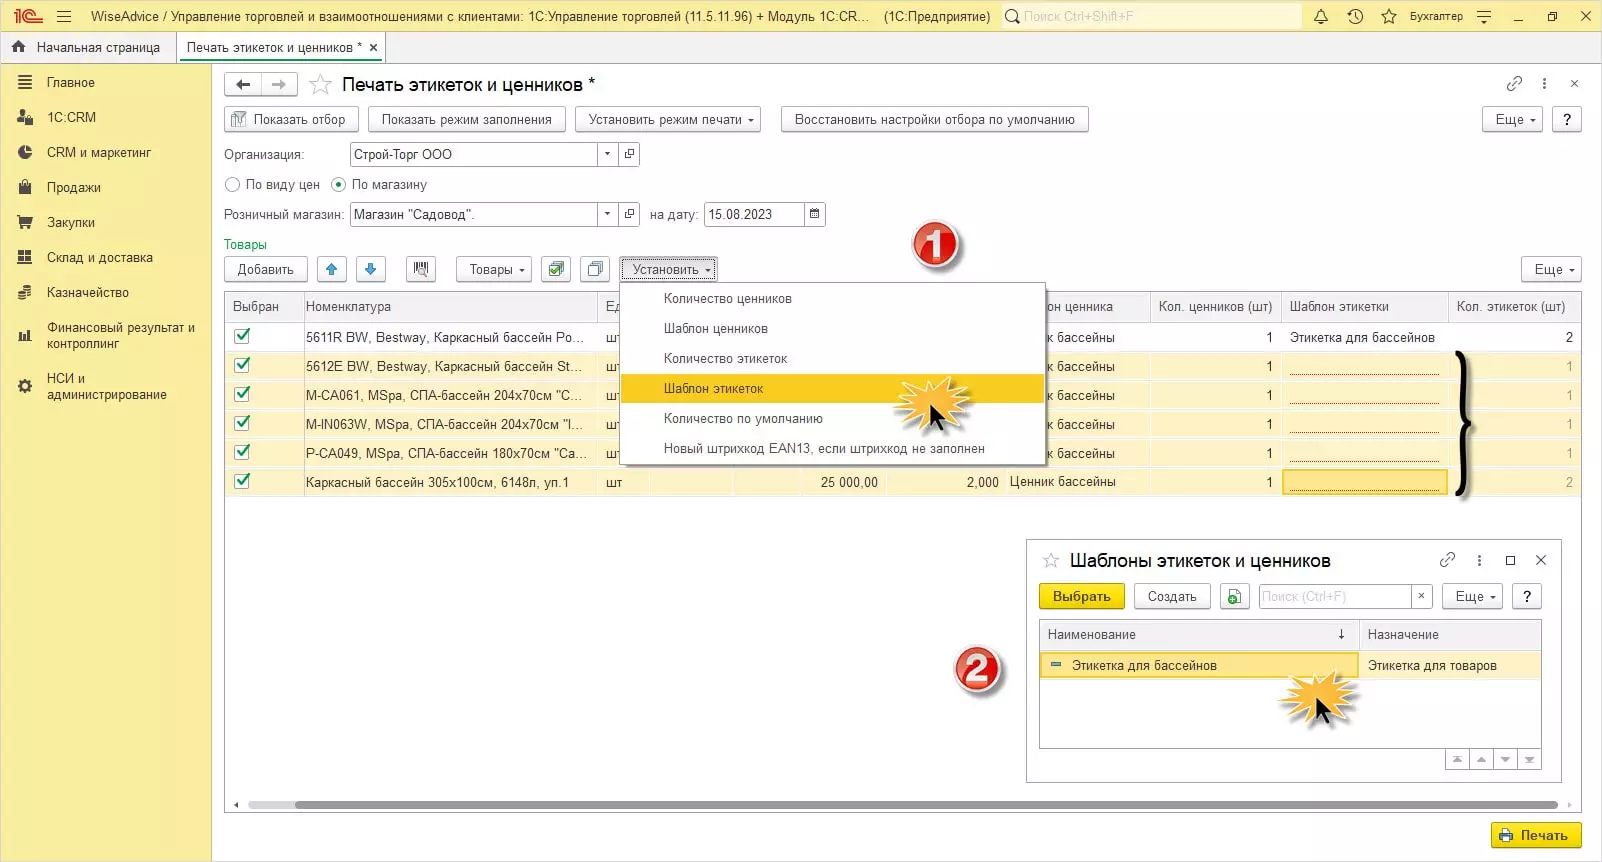This screenshot has height=862, width=1602.
Task: Toggle checkbox for Каркасный бассейн 305x100см row
Action: pyautogui.click(x=242, y=482)
